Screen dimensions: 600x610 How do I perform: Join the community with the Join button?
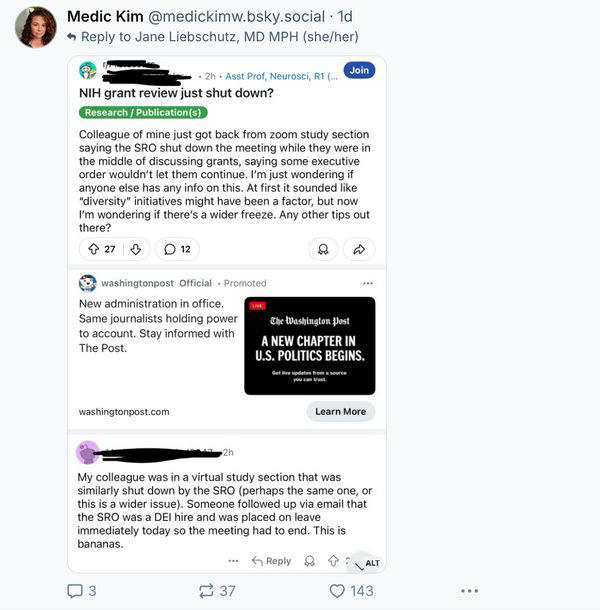tap(359, 70)
